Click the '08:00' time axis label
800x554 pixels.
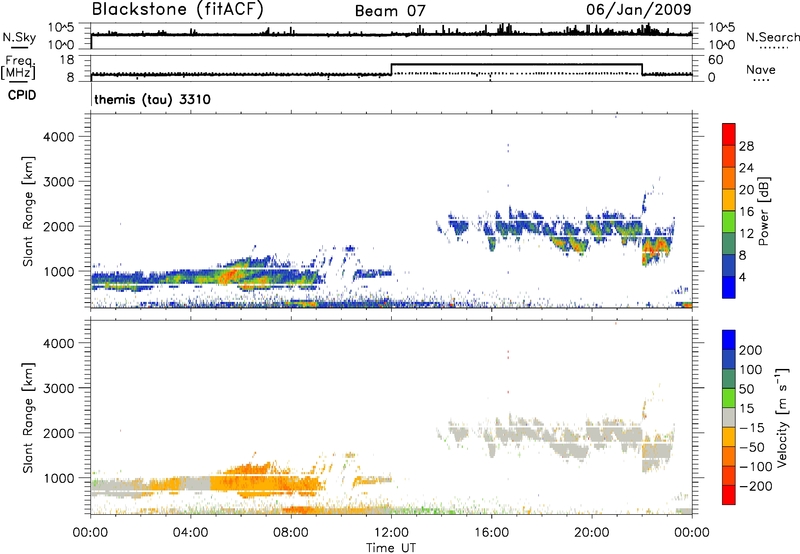(291, 533)
